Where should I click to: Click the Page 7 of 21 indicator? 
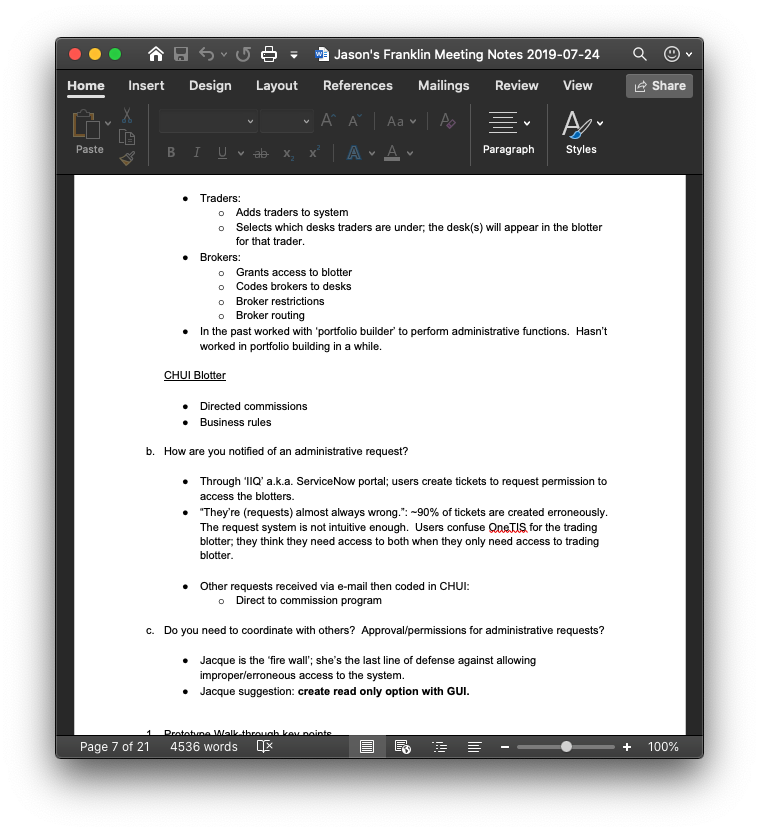[115, 747]
